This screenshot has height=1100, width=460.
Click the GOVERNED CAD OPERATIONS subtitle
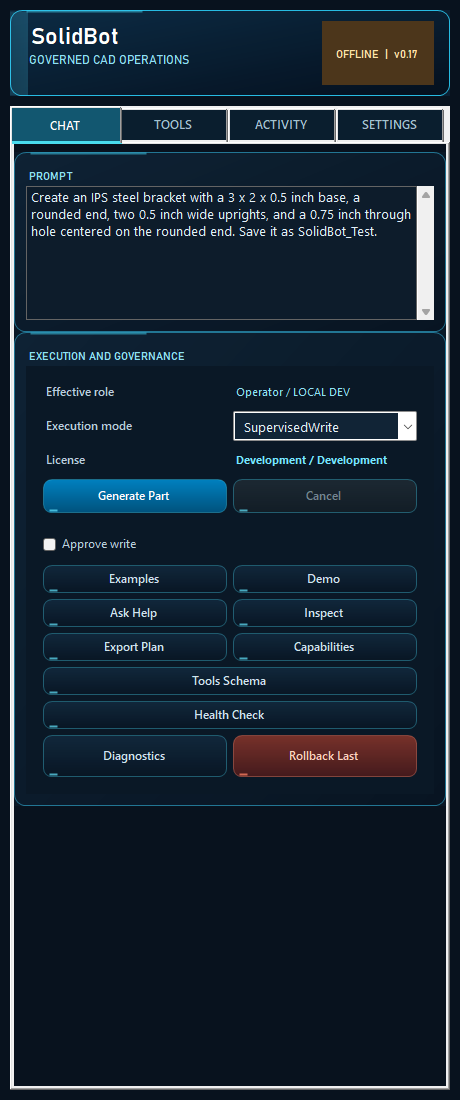[x=109, y=60]
